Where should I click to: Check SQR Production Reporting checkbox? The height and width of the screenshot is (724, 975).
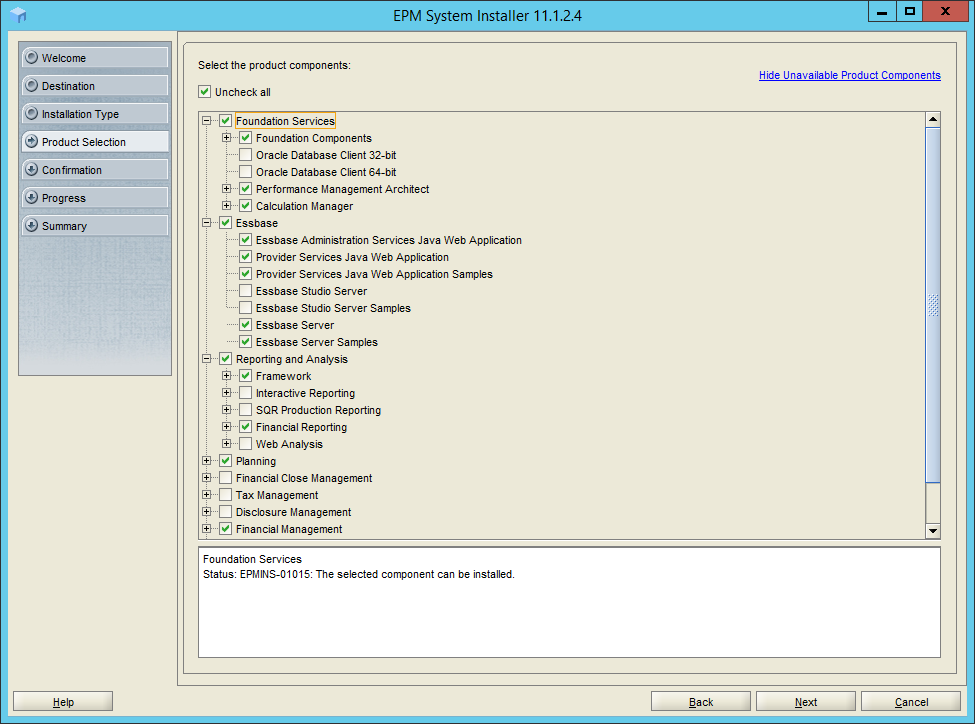246,410
